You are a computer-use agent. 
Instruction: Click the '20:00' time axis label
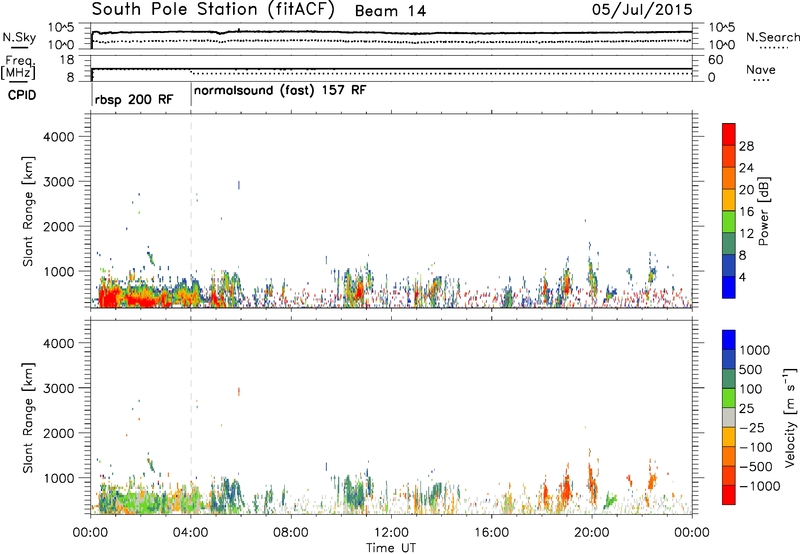point(592,533)
